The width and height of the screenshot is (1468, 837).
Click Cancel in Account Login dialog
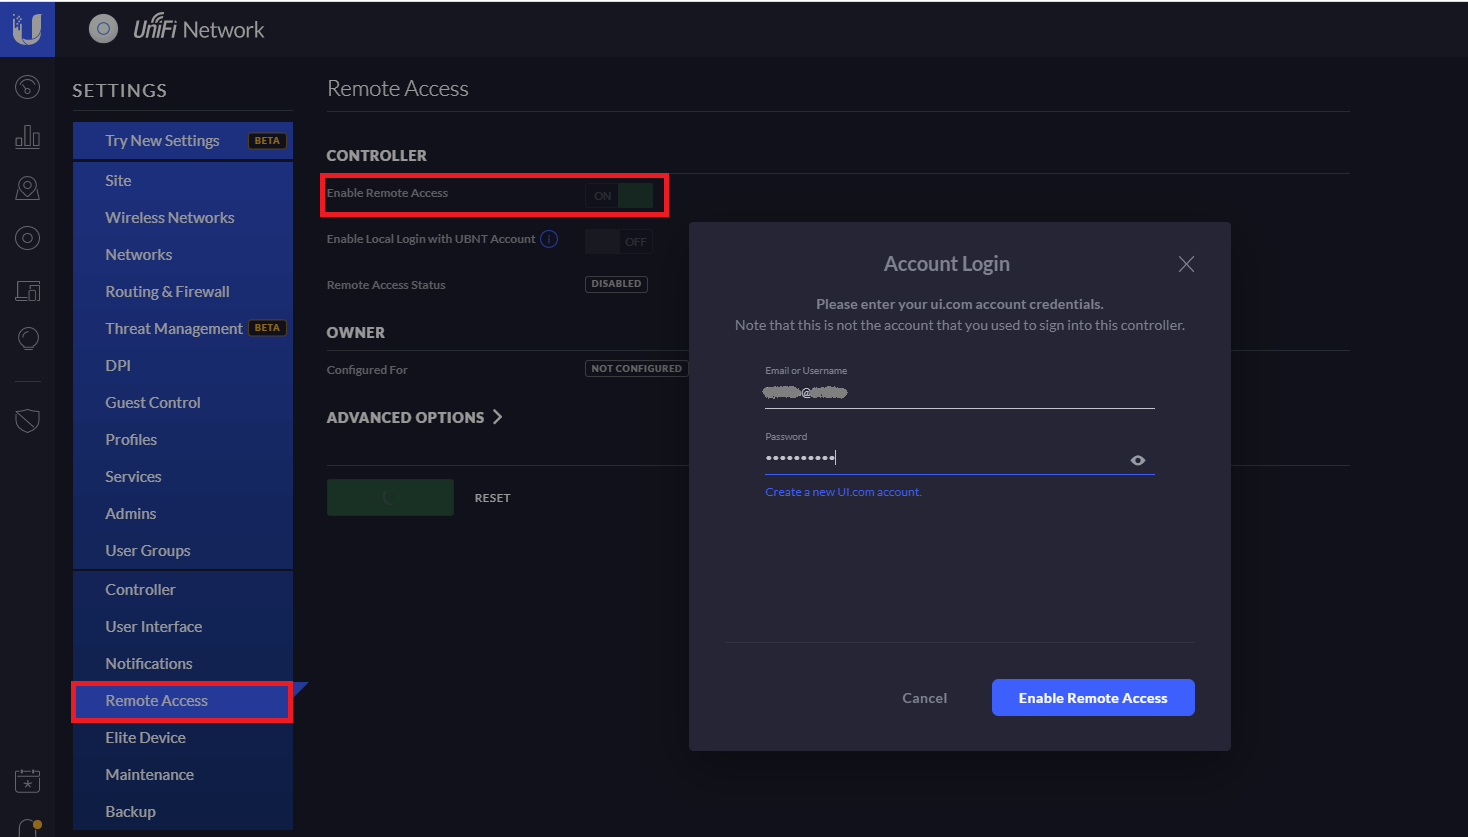924,698
